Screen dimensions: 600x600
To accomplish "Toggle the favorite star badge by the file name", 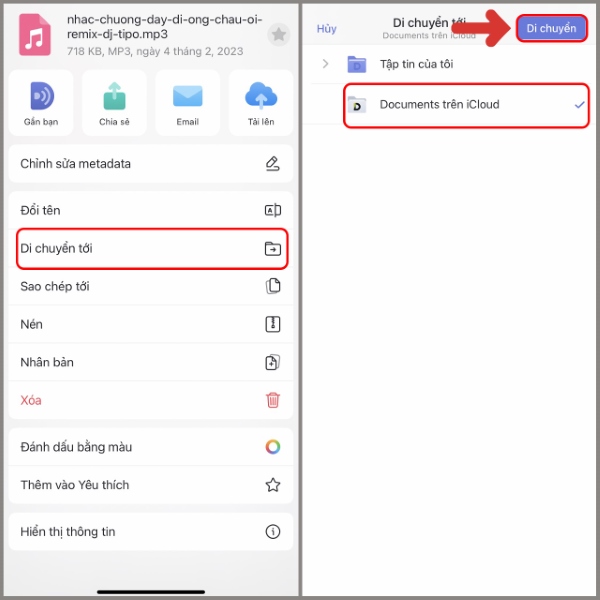I will pyautogui.click(x=279, y=35).
